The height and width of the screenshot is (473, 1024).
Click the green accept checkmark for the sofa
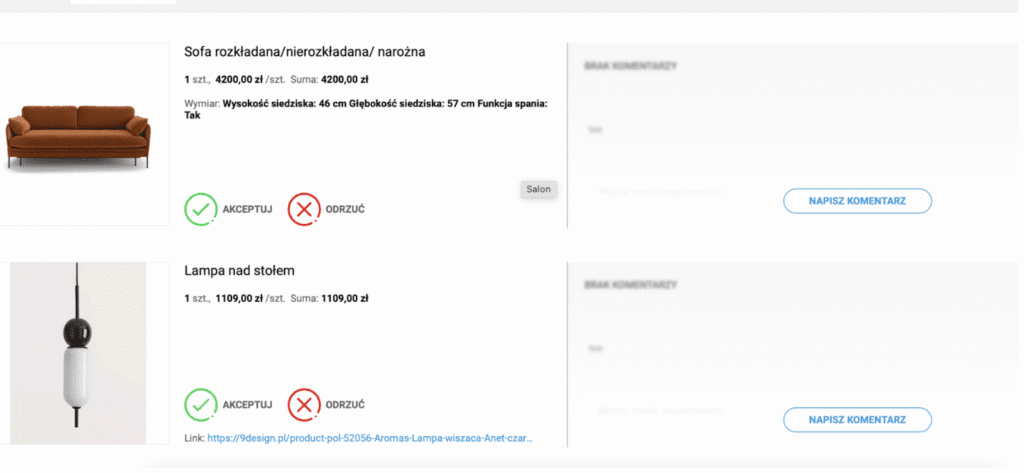200,209
